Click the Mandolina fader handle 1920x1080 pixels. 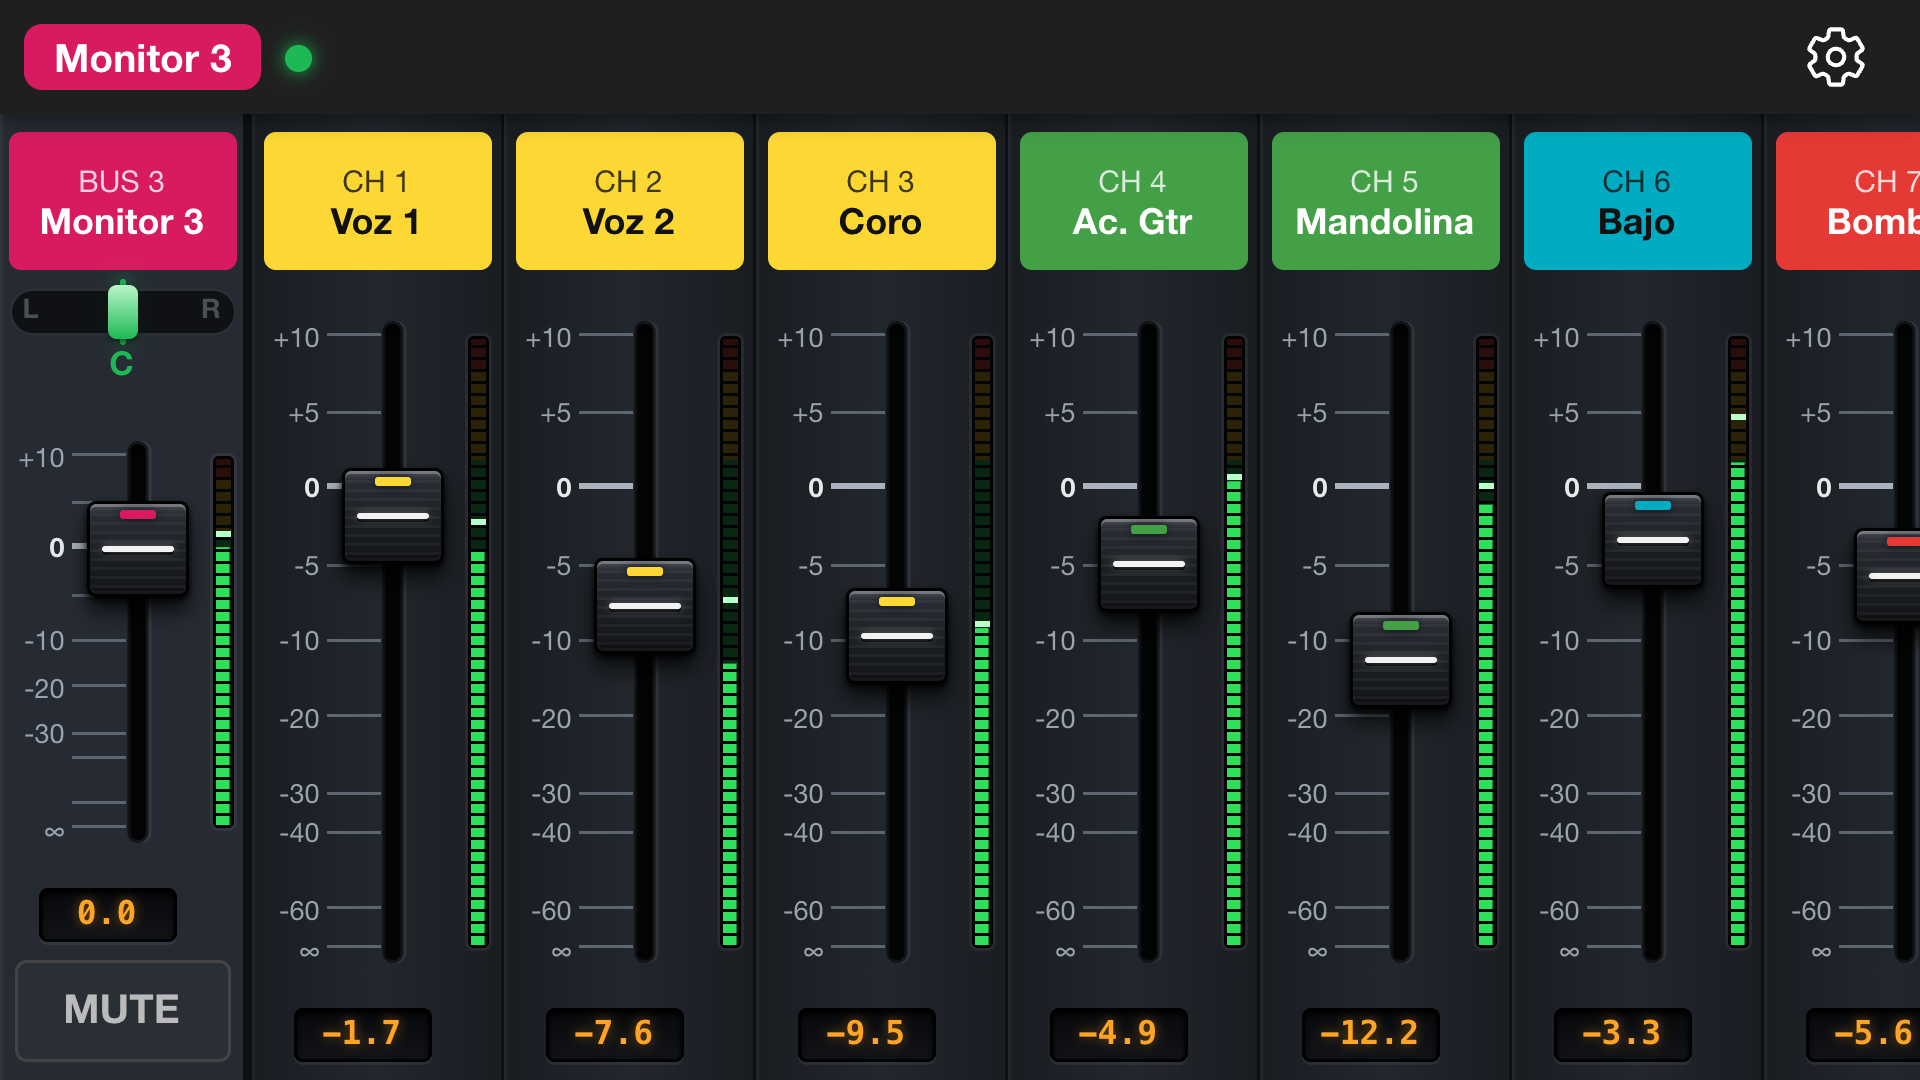[1401, 660]
